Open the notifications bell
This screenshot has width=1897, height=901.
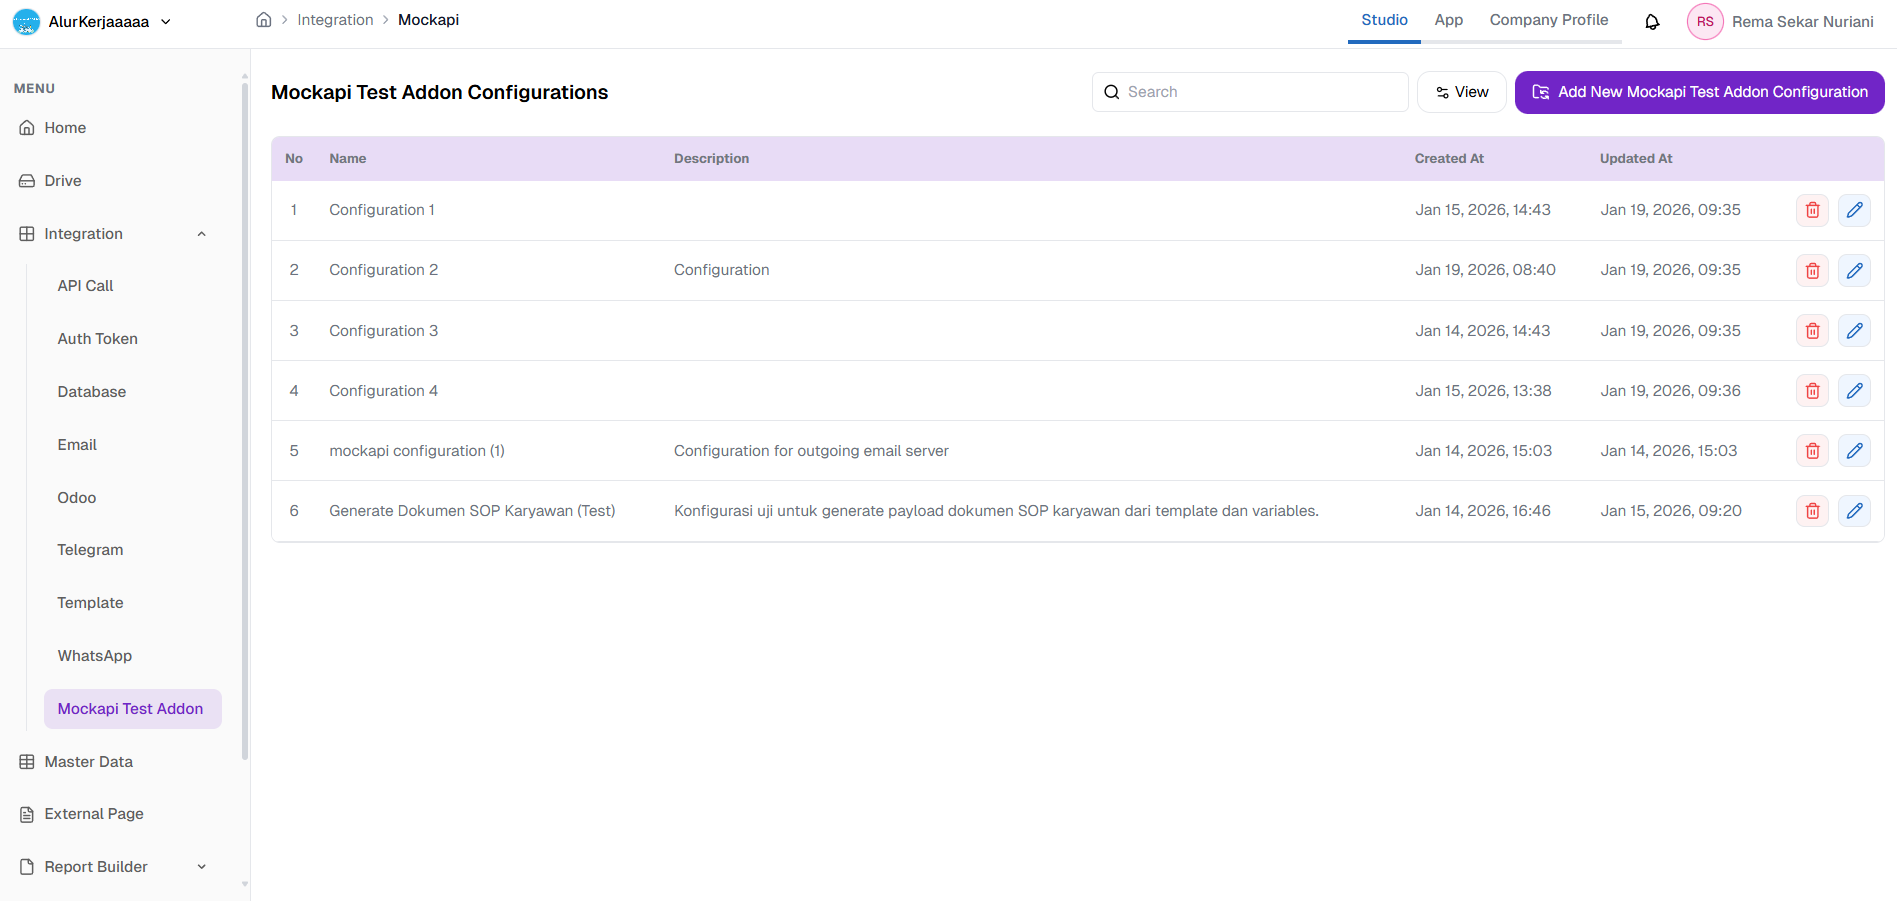pyautogui.click(x=1652, y=22)
